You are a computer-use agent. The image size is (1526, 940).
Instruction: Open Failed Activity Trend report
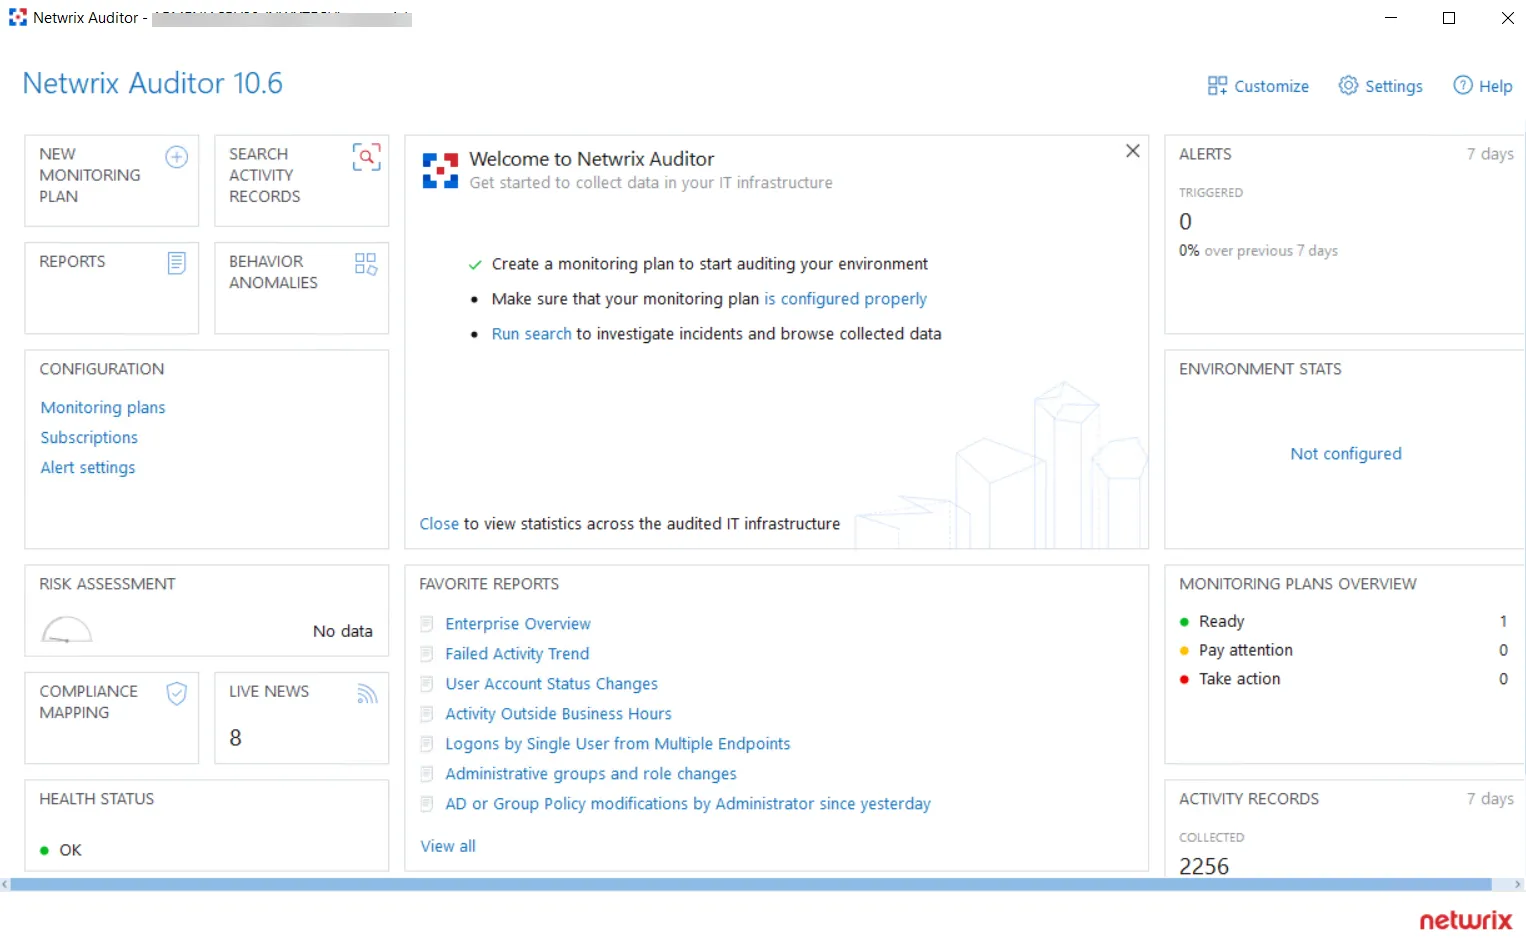pyautogui.click(x=517, y=654)
